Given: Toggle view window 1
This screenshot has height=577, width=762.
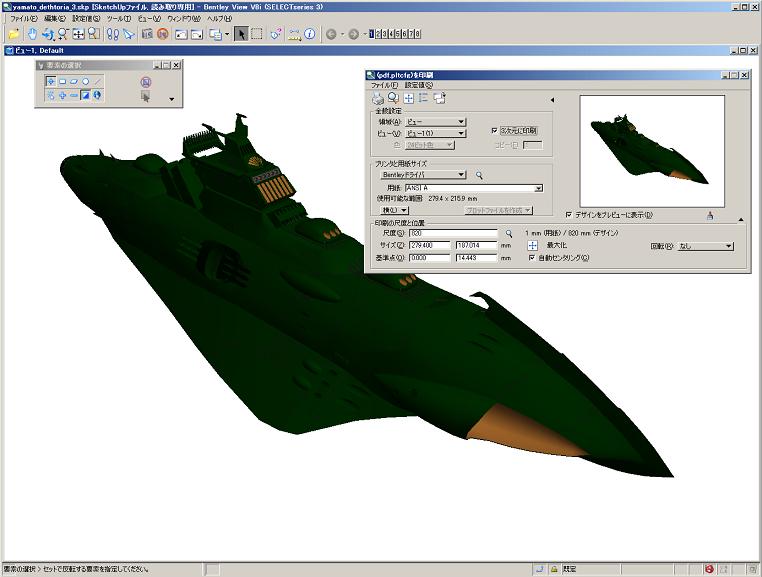Looking at the screenshot, I should tap(372, 34).
